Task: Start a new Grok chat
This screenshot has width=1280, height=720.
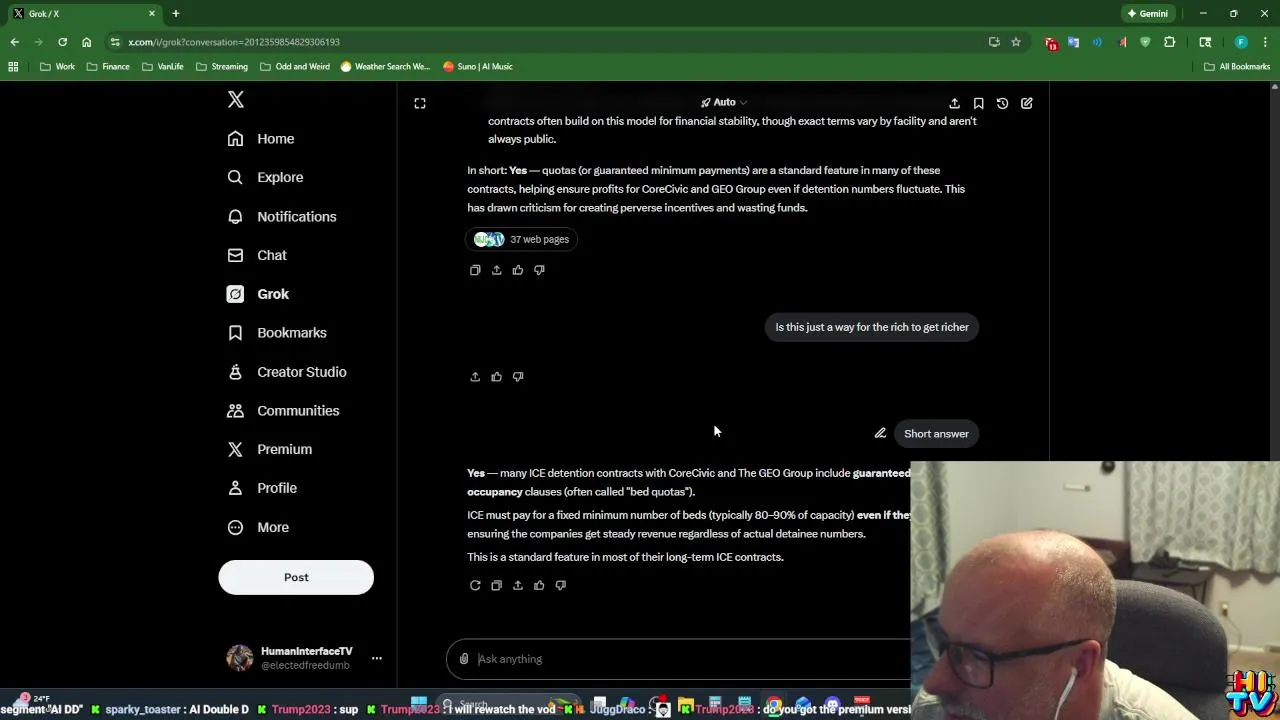Action: click(1027, 103)
